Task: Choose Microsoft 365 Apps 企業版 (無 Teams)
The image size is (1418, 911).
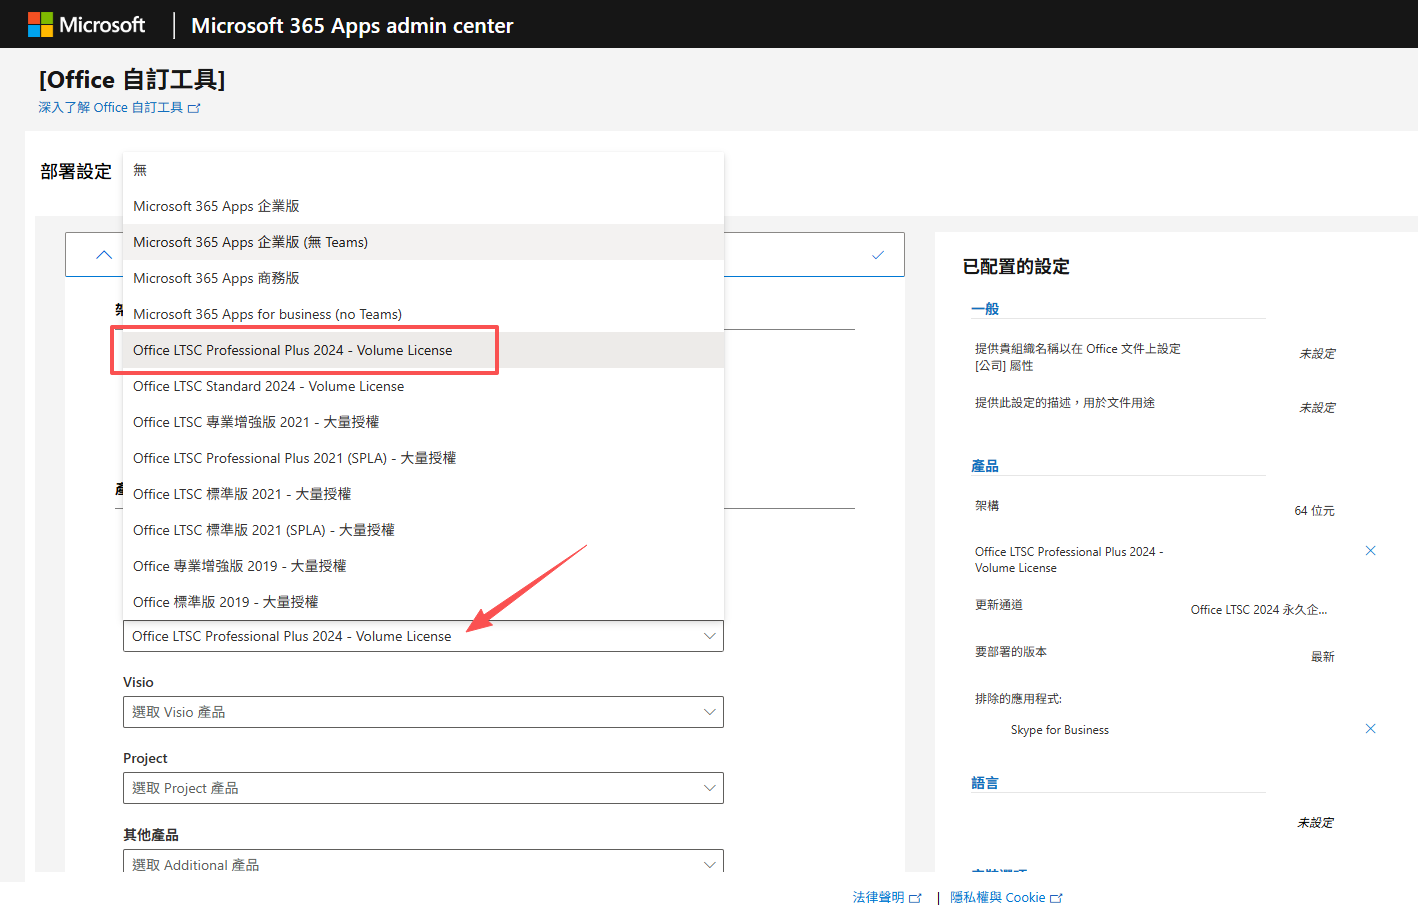Action: pos(423,242)
